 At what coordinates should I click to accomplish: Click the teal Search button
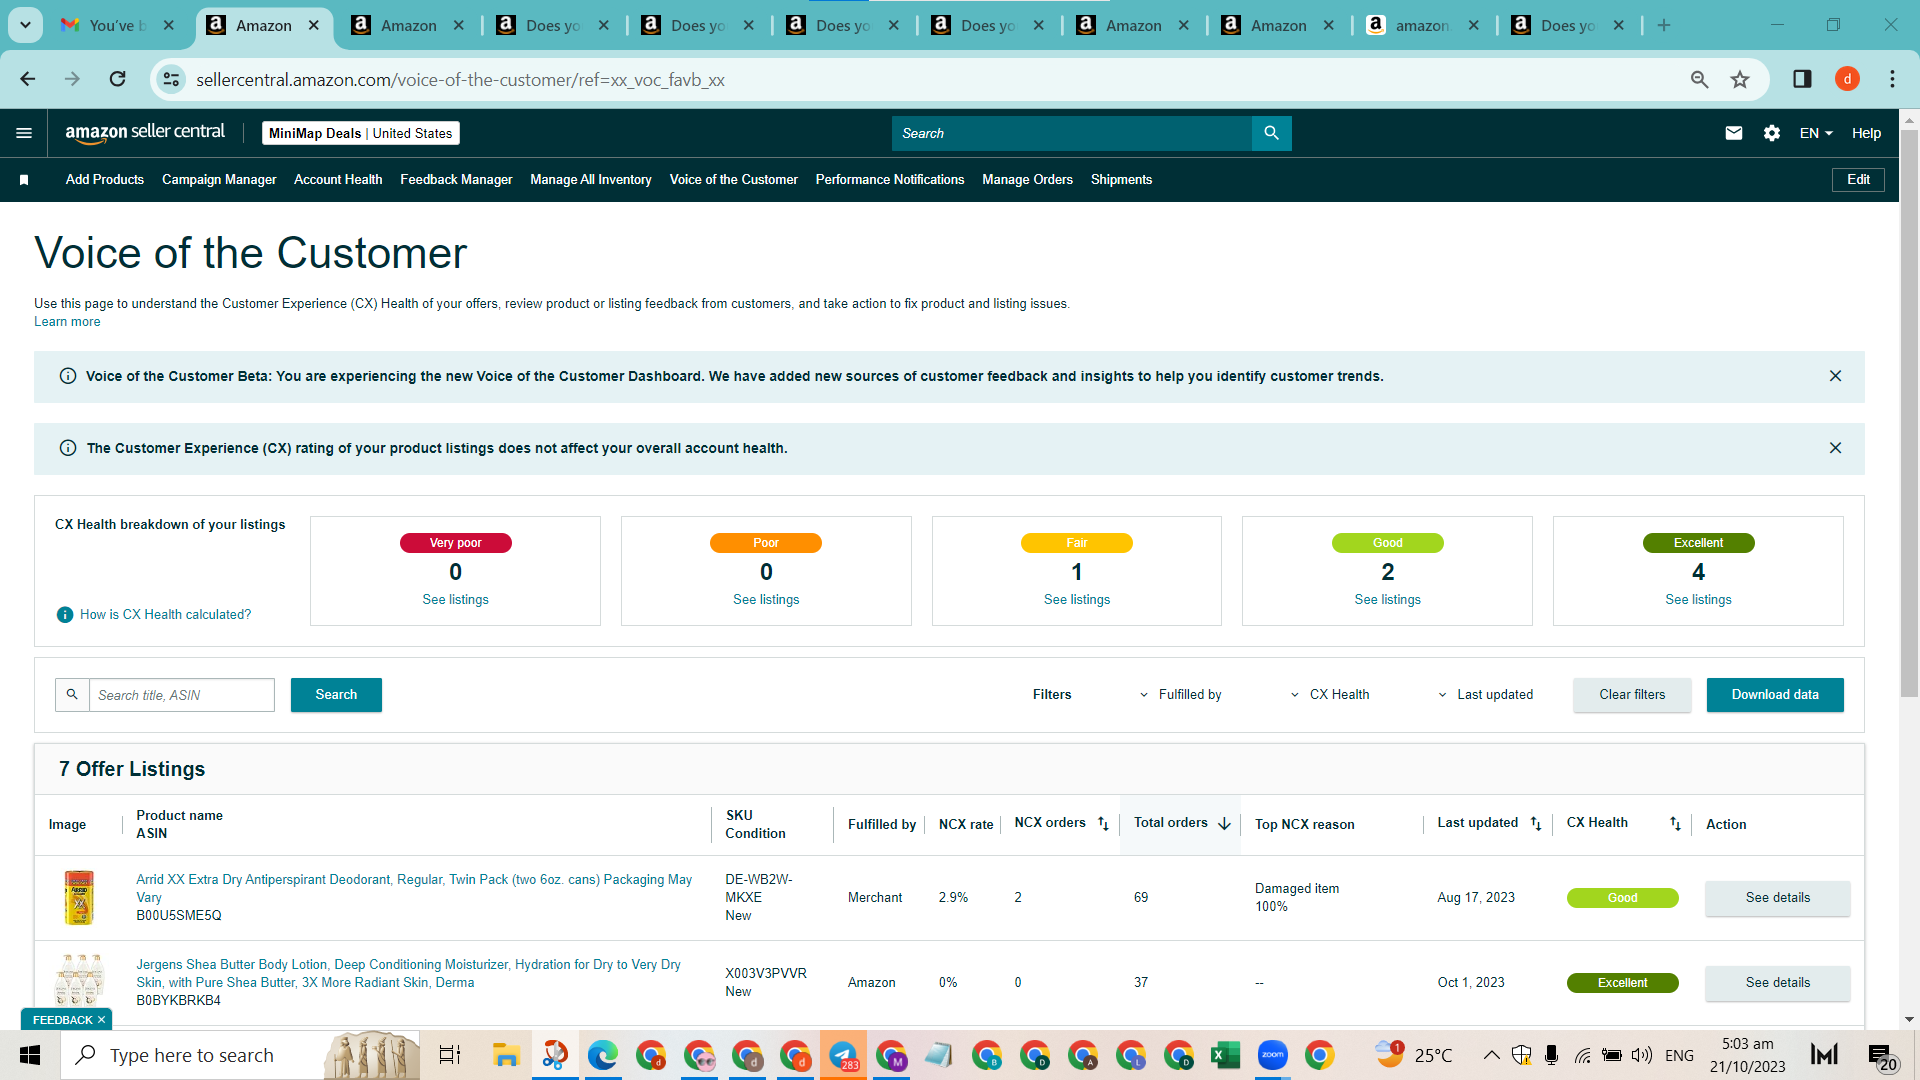(336, 694)
